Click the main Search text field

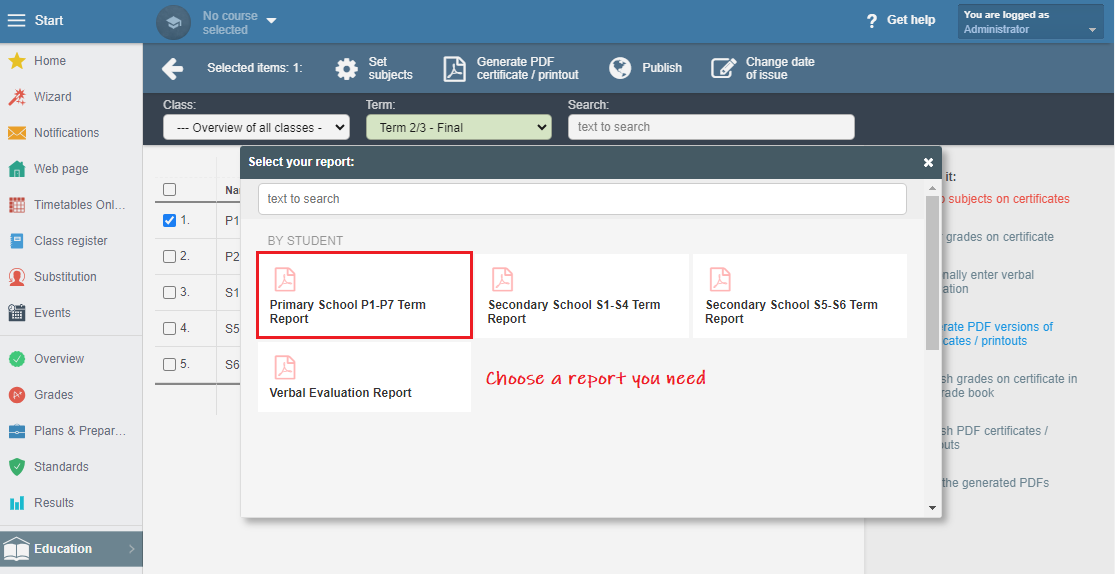[711, 127]
